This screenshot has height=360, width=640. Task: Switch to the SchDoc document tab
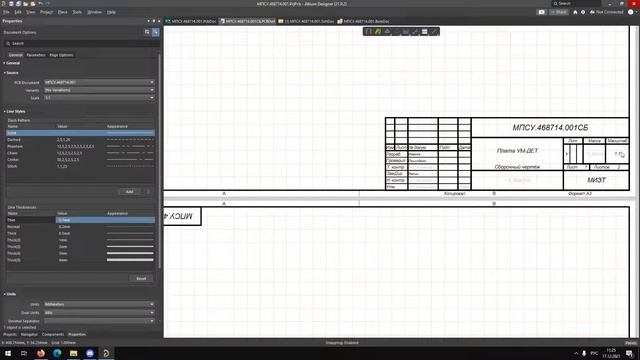306,21
